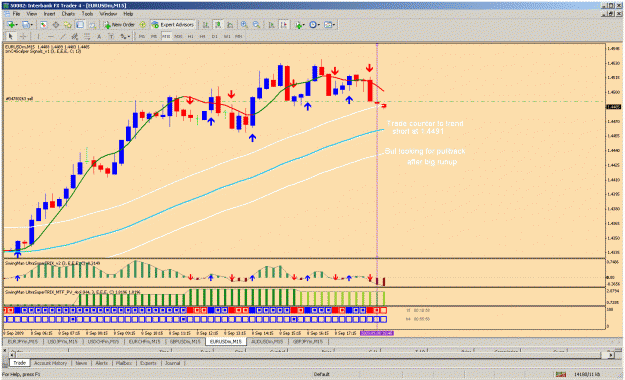Select the horizontal line tool

click(x=51, y=36)
